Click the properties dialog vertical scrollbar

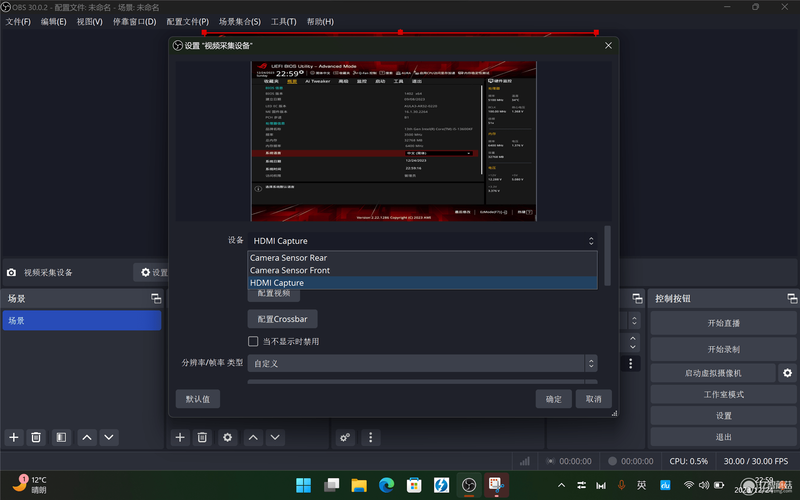(x=607, y=256)
